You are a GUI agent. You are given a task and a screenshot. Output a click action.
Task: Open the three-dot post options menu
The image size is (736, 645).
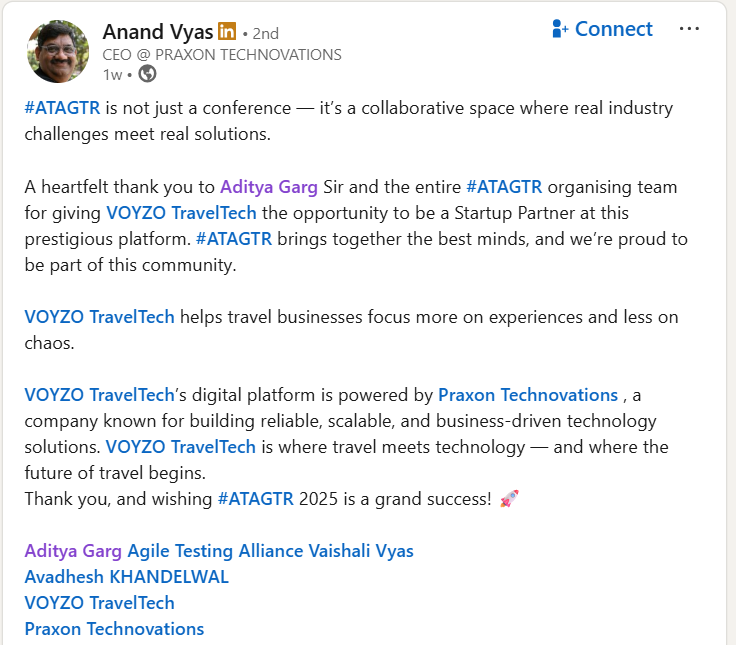[x=689, y=29]
